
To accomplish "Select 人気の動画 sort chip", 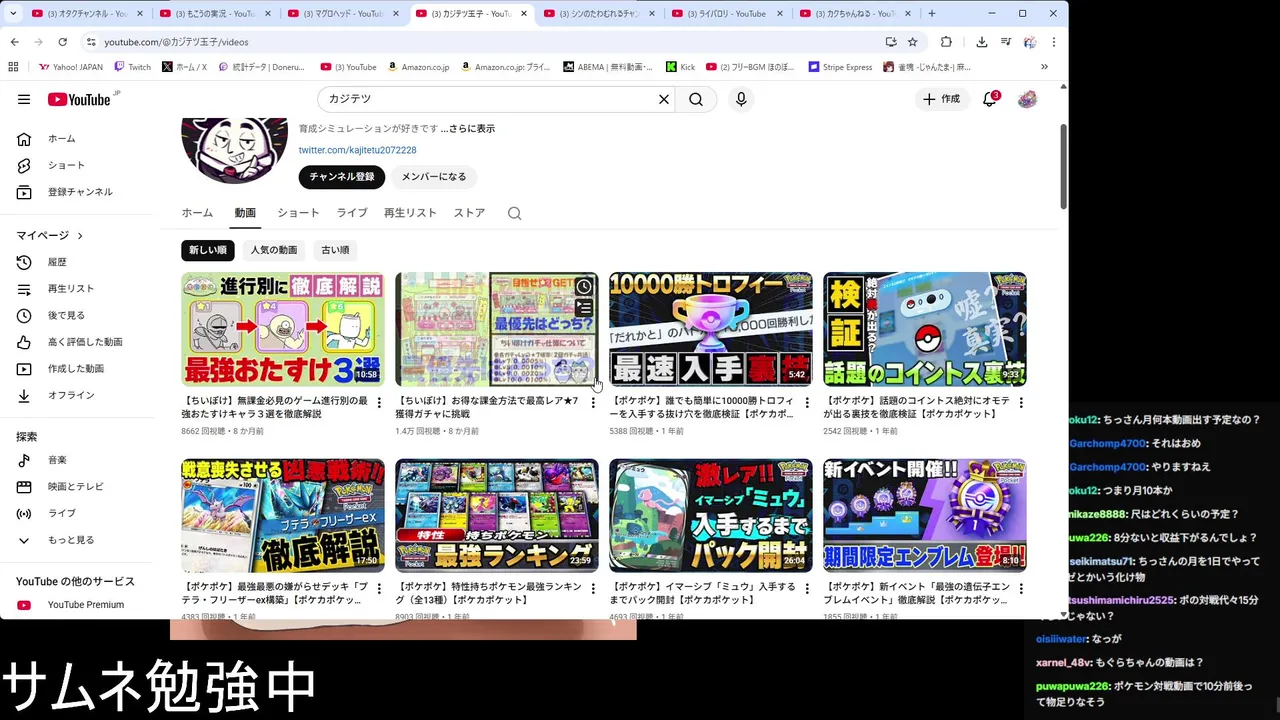I will pyautogui.click(x=274, y=250).
